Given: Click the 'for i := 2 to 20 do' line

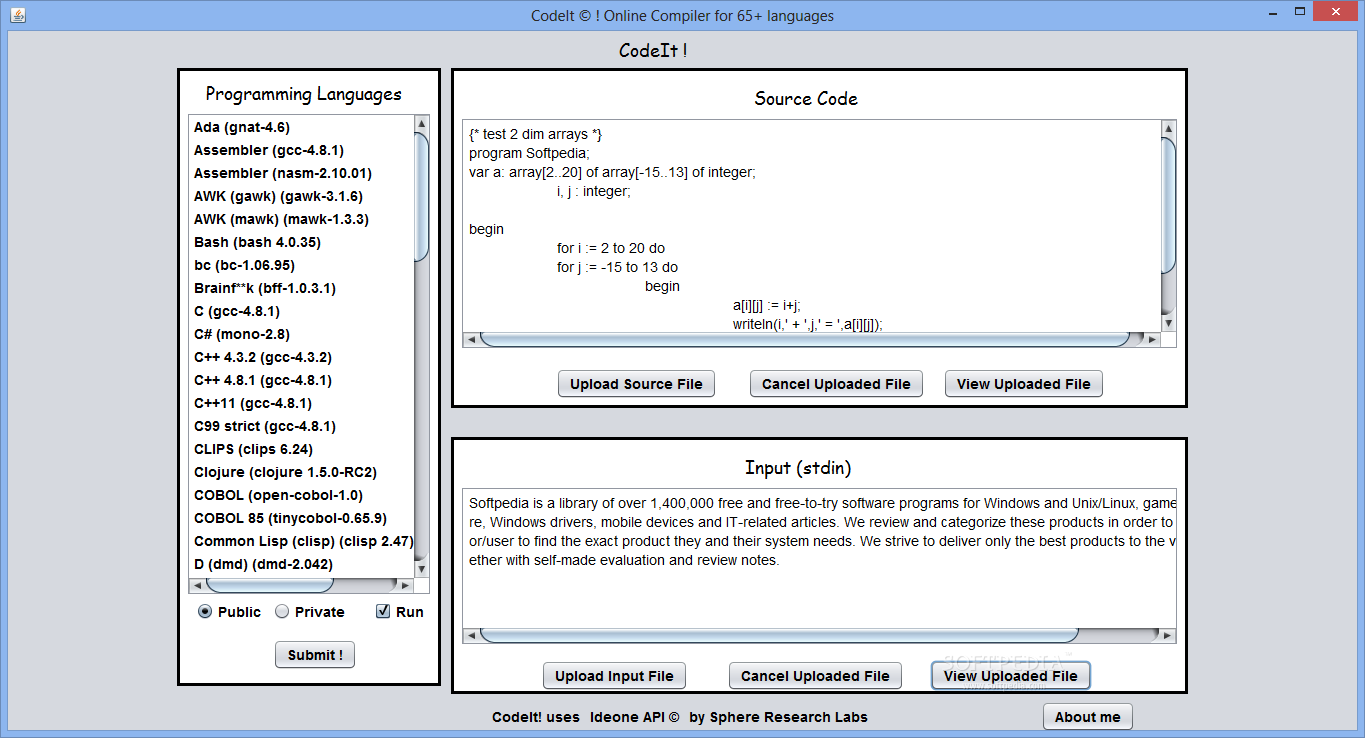Looking at the screenshot, I should click(611, 248).
